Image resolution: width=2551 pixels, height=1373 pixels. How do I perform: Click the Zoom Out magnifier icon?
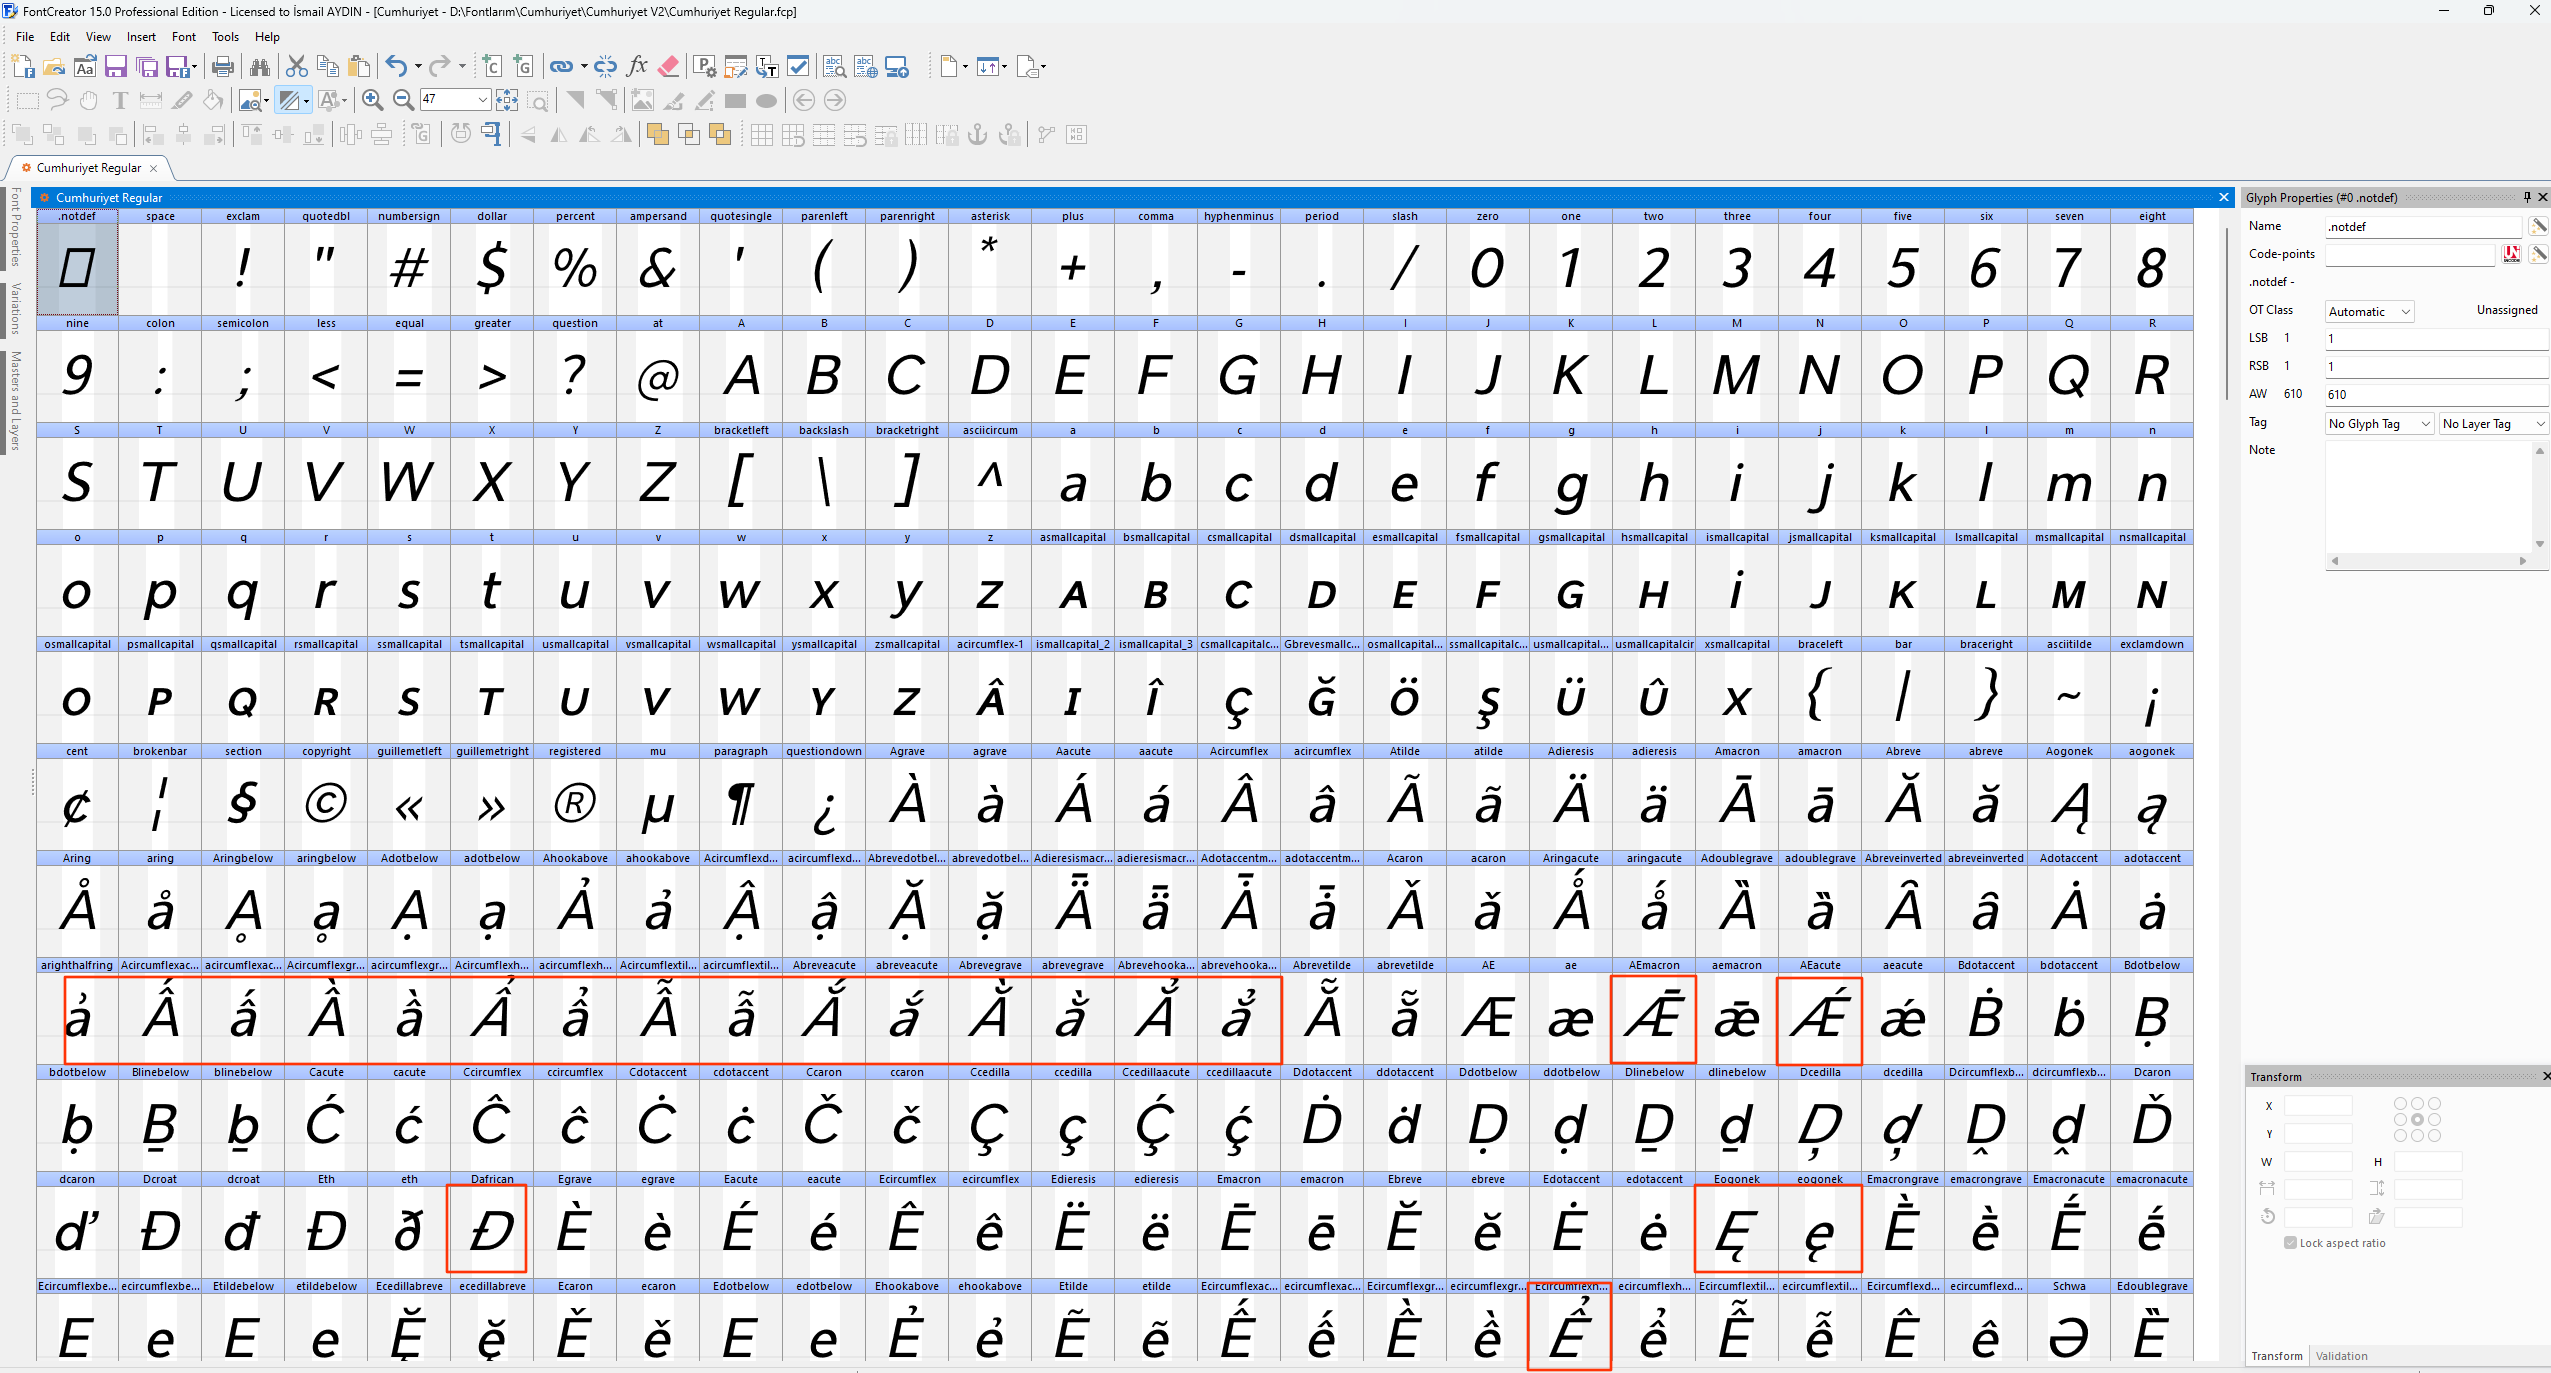(403, 100)
